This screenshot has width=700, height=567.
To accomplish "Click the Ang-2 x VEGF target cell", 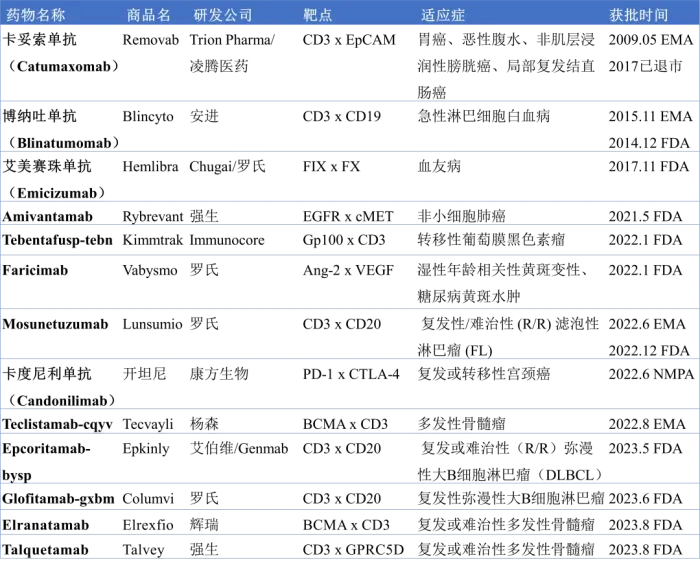I will pos(348,271).
